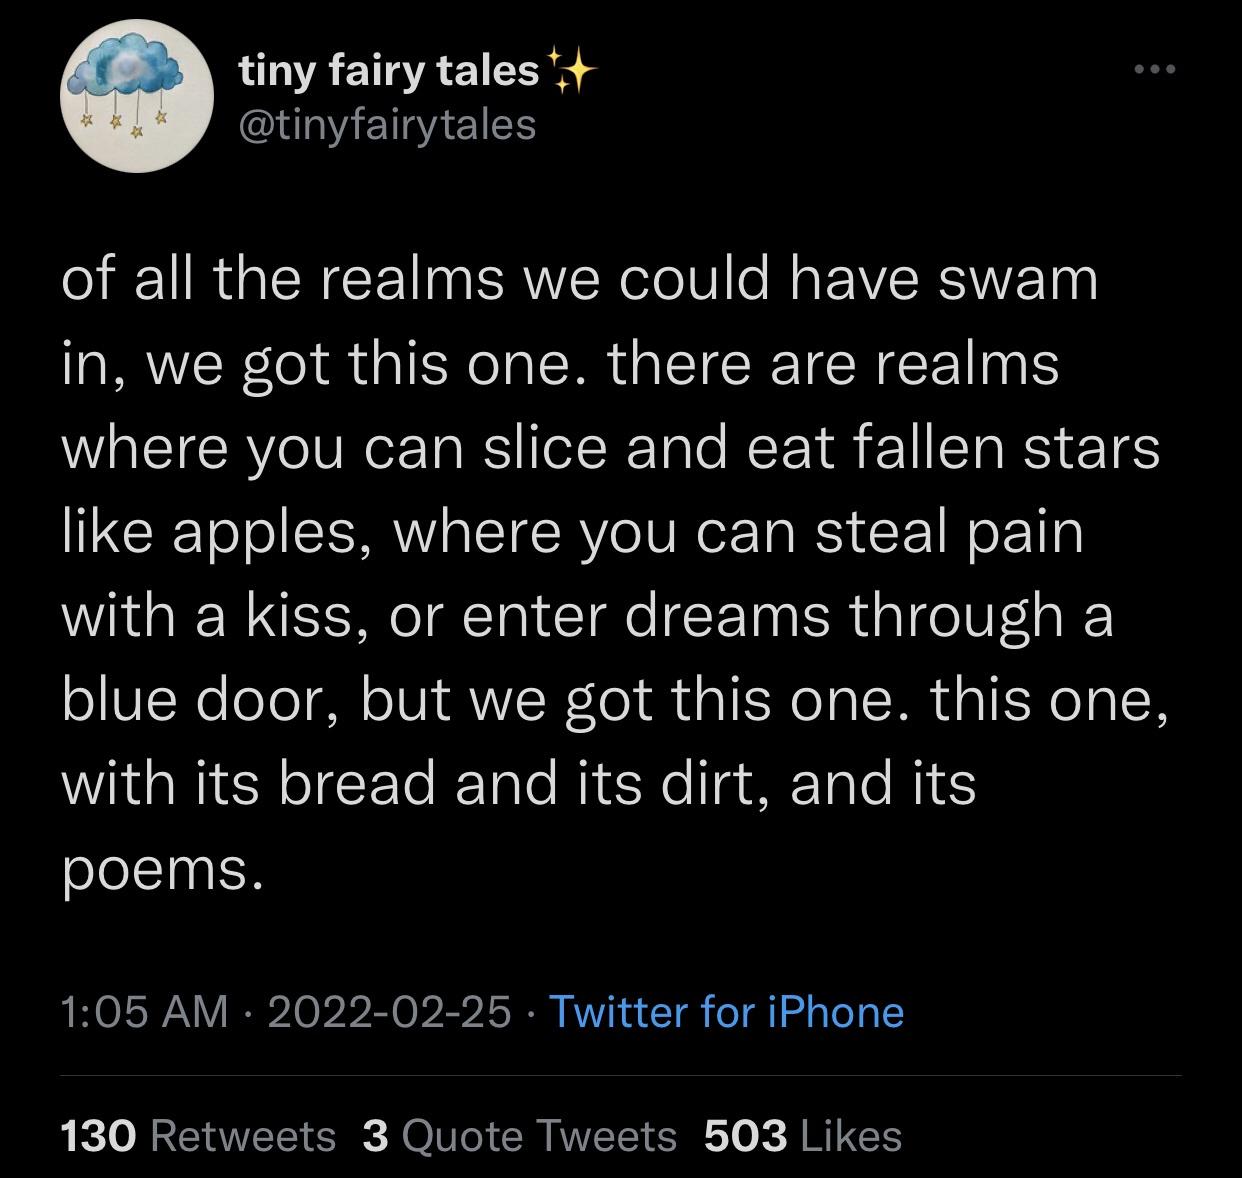Image resolution: width=1242 pixels, height=1178 pixels.
Task: Visit the @tinyfairytales handle
Action: pos(387,125)
